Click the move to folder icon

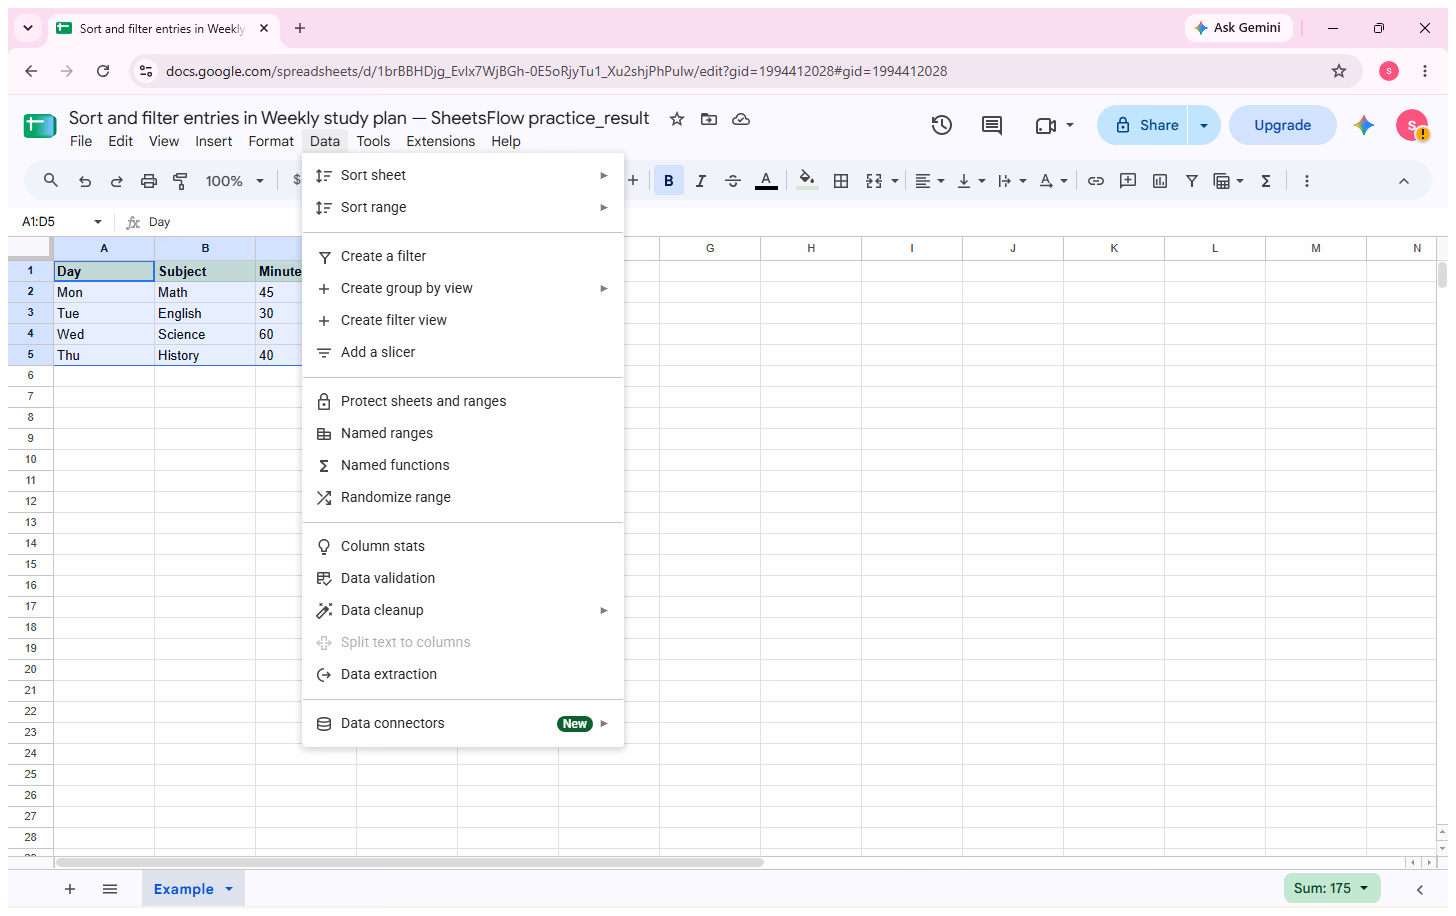click(709, 119)
